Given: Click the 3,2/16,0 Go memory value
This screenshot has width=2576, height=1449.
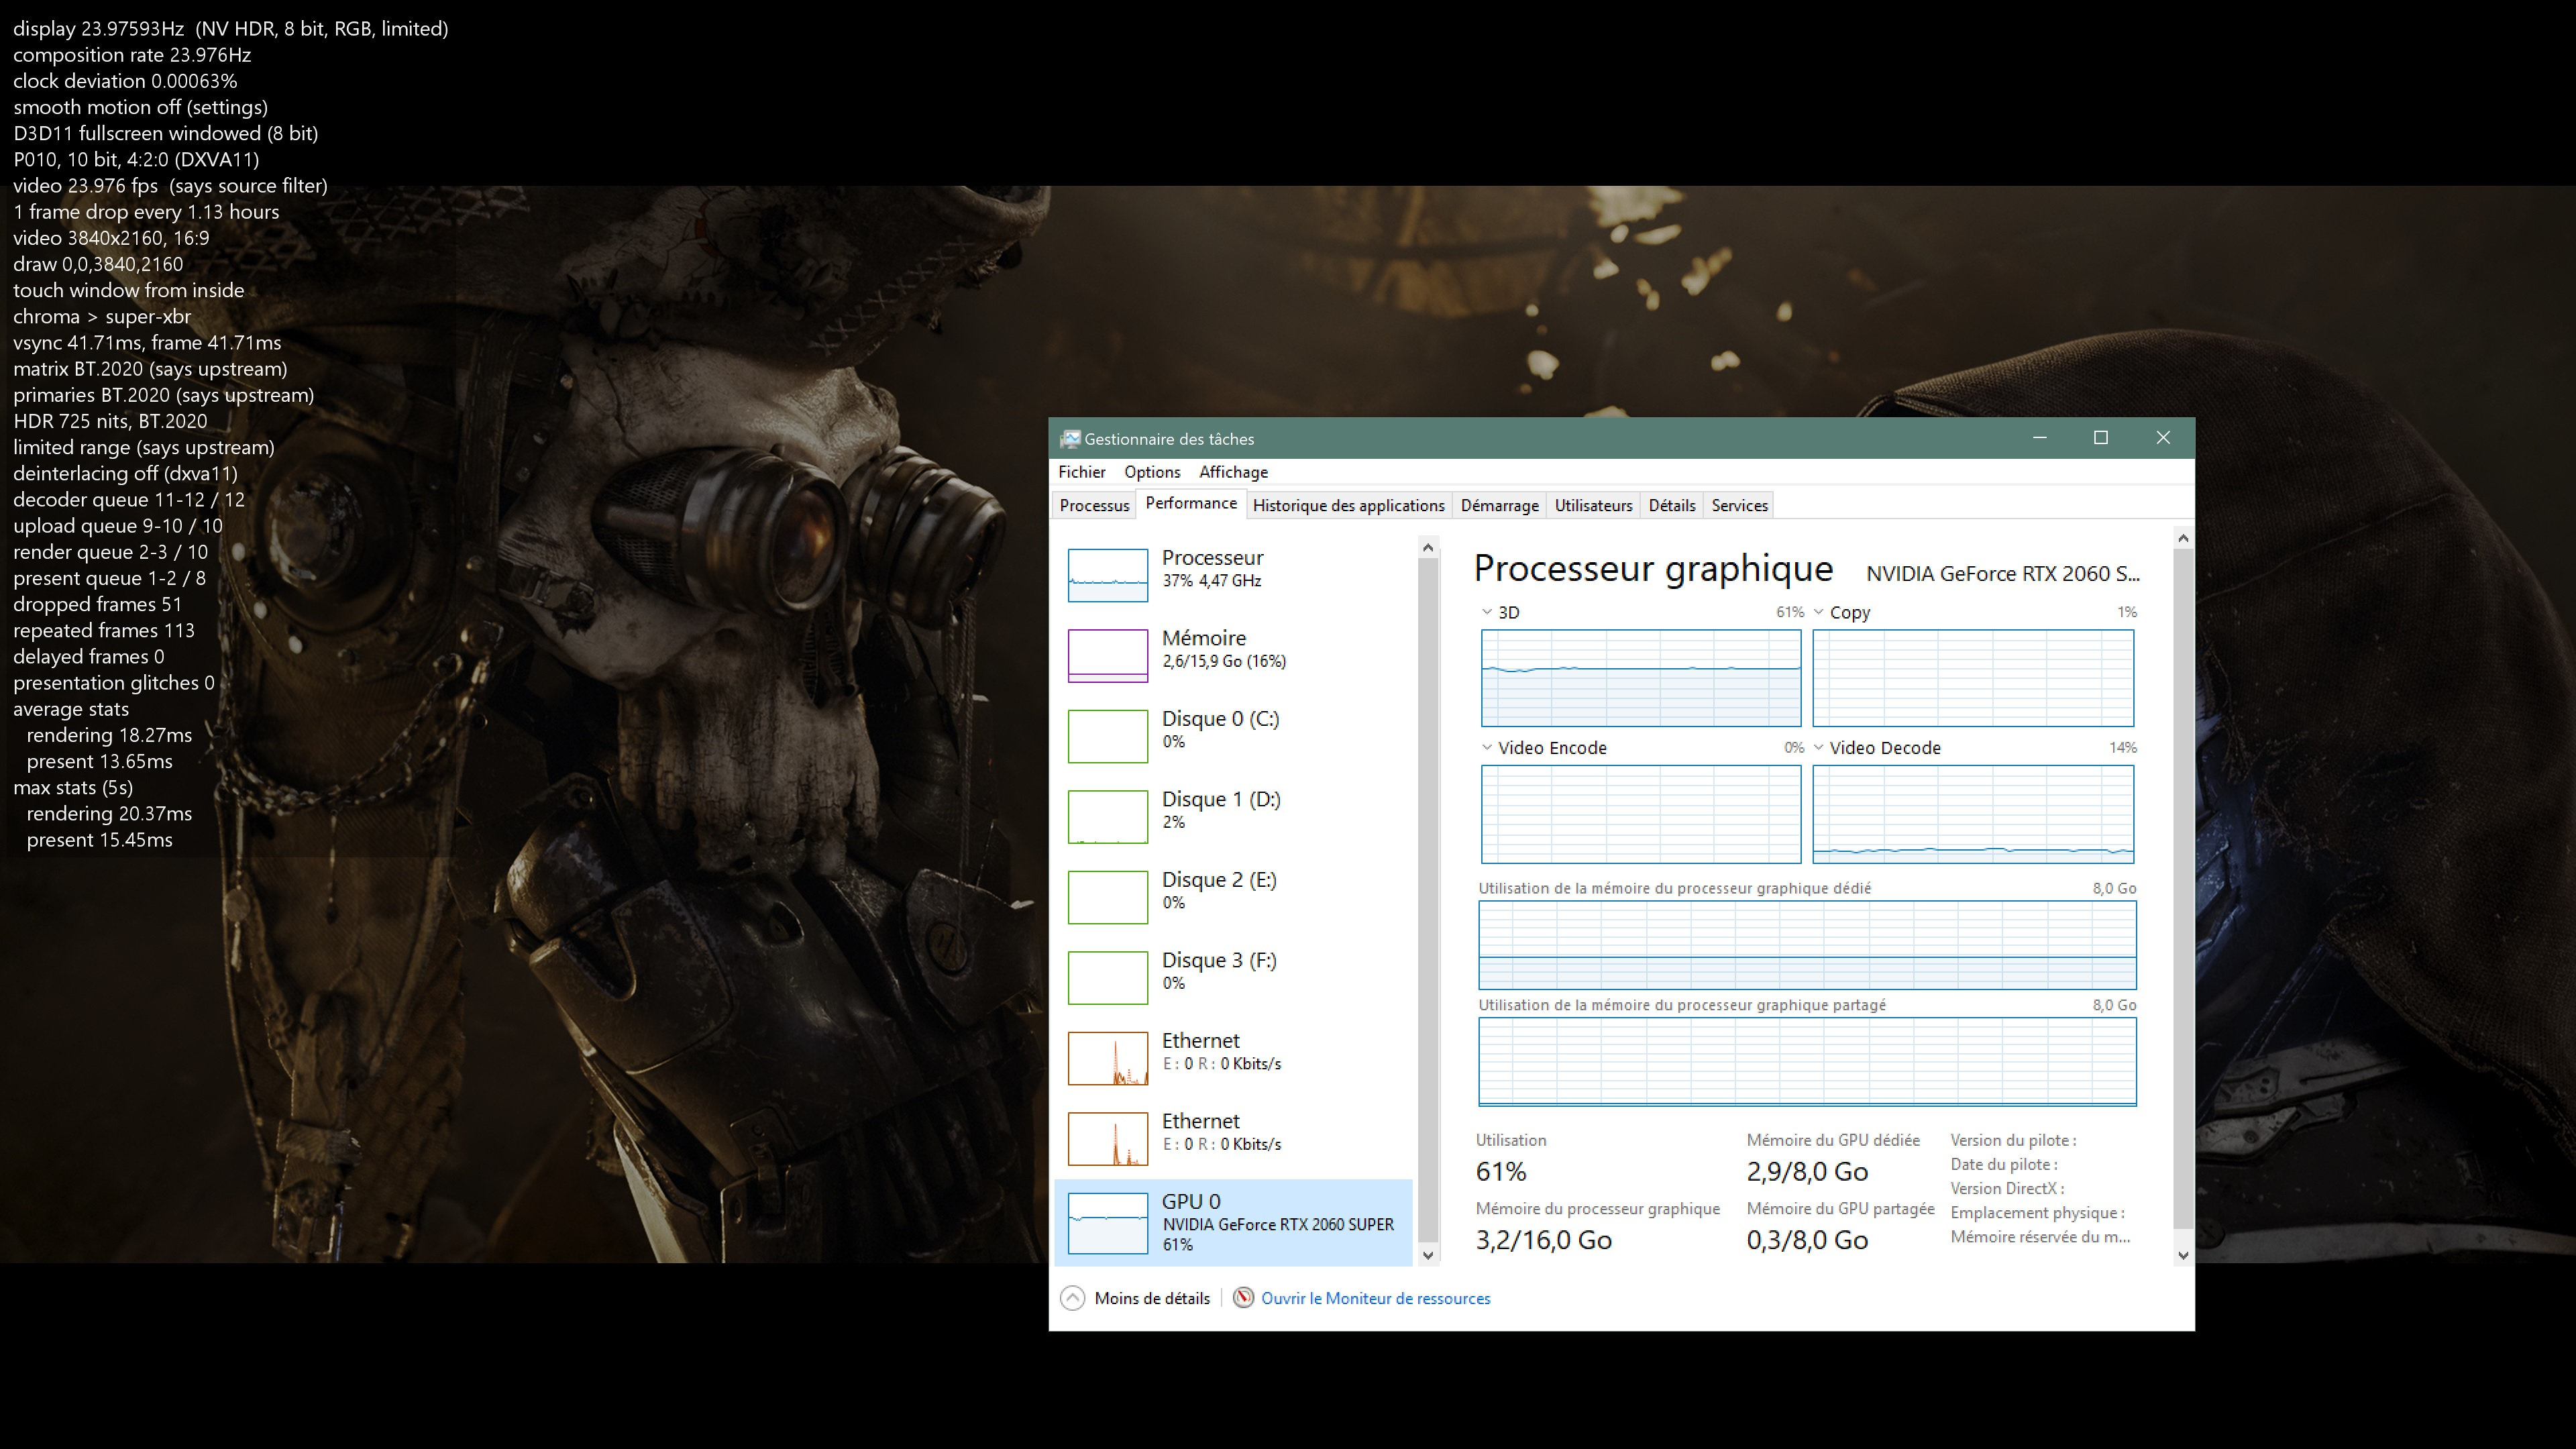Looking at the screenshot, I should (1543, 1240).
